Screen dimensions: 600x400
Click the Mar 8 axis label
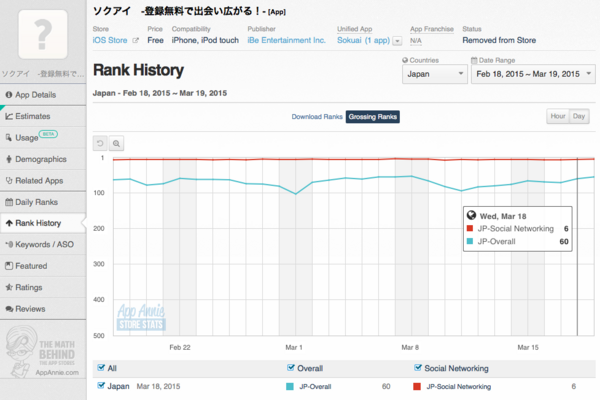pyautogui.click(x=410, y=347)
